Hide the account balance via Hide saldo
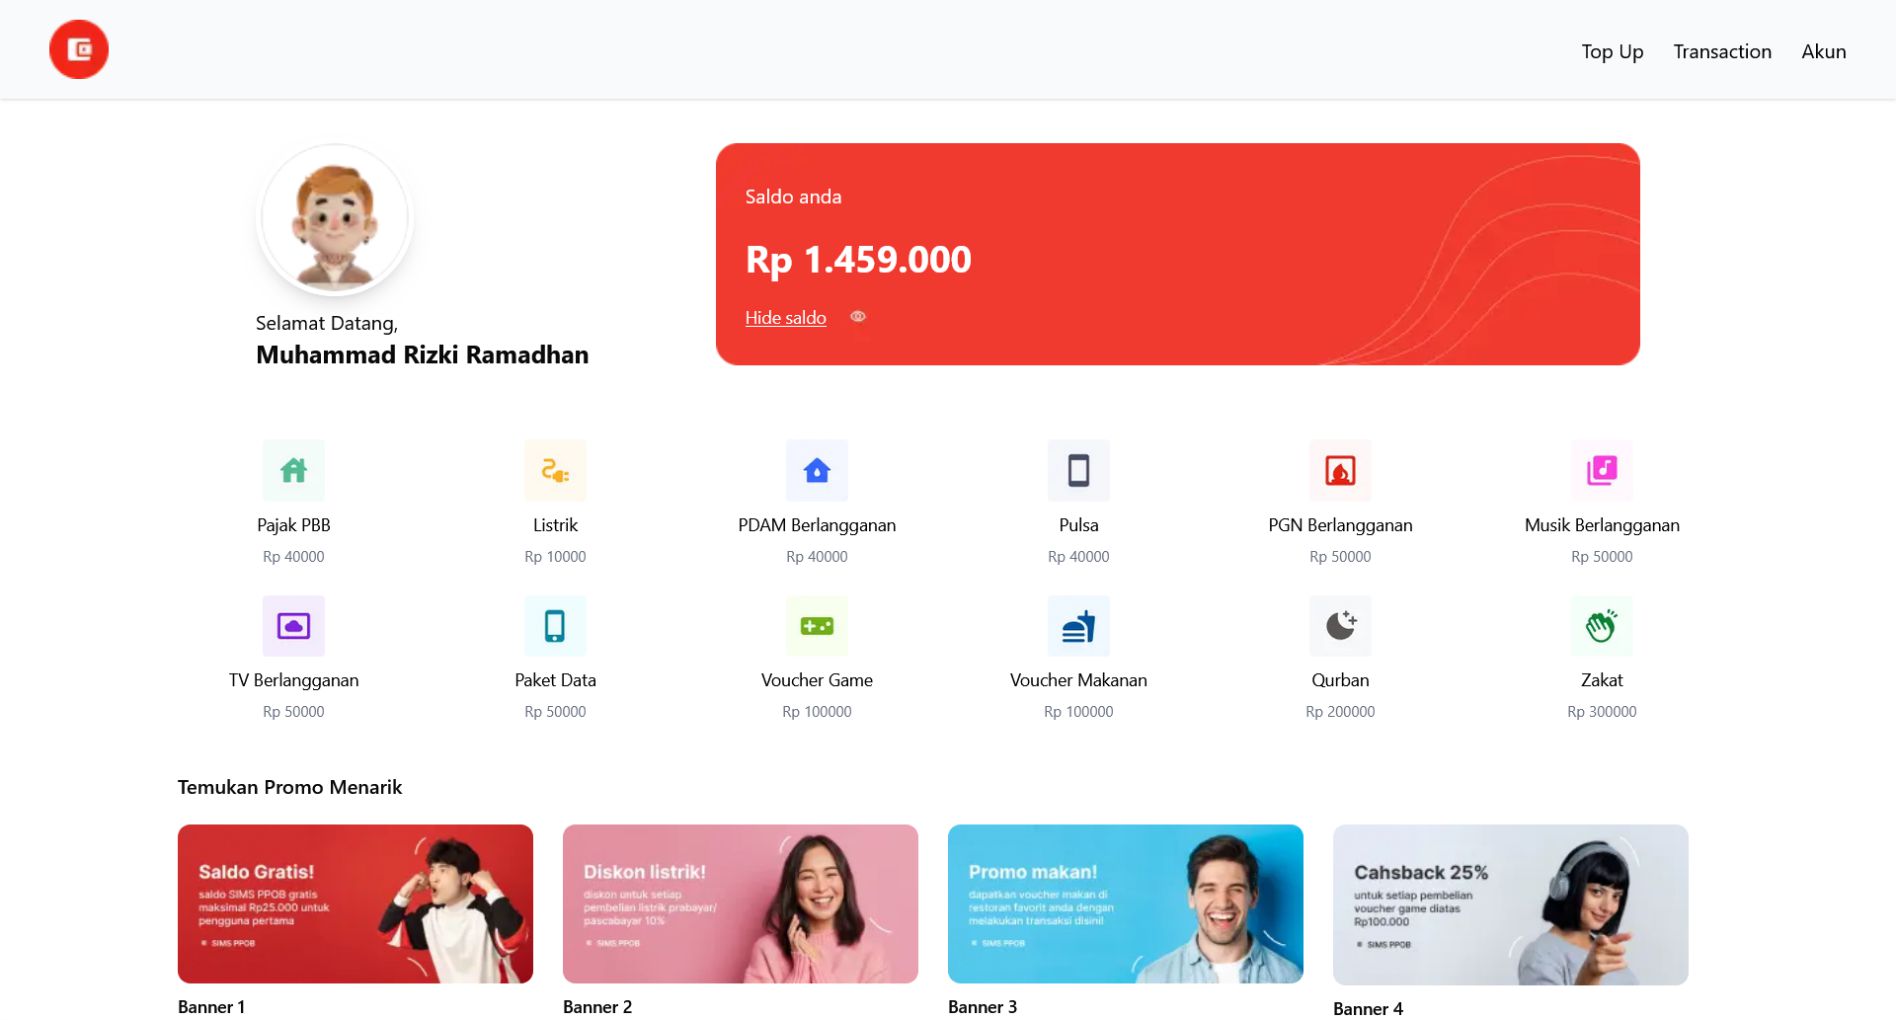 pos(785,317)
